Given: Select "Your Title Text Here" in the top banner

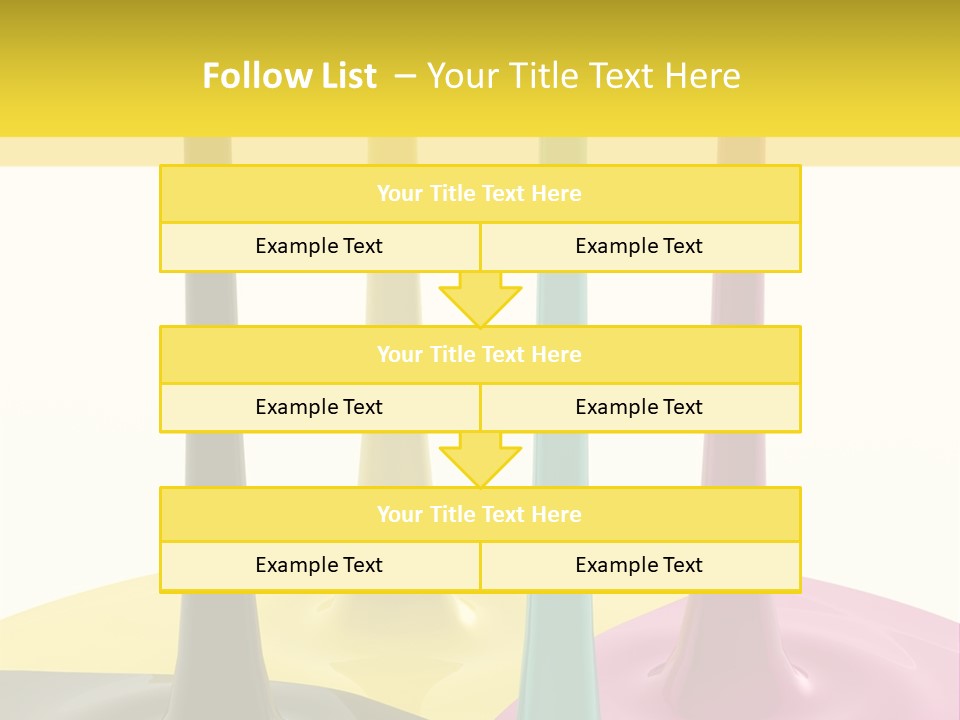Looking at the screenshot, I should pyautogui.click(x=583, y=76).
